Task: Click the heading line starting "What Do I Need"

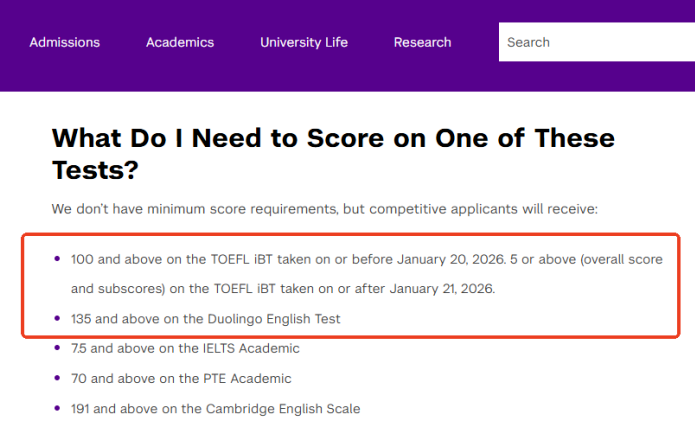Action: [x=333, y=137]
